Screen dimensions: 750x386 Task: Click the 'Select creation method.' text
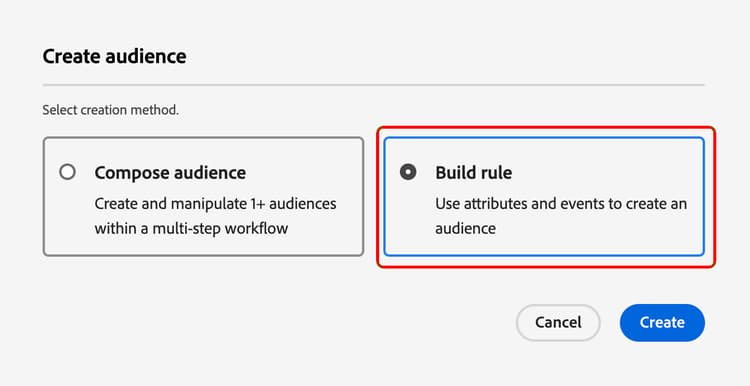click(x=110, y=110)
